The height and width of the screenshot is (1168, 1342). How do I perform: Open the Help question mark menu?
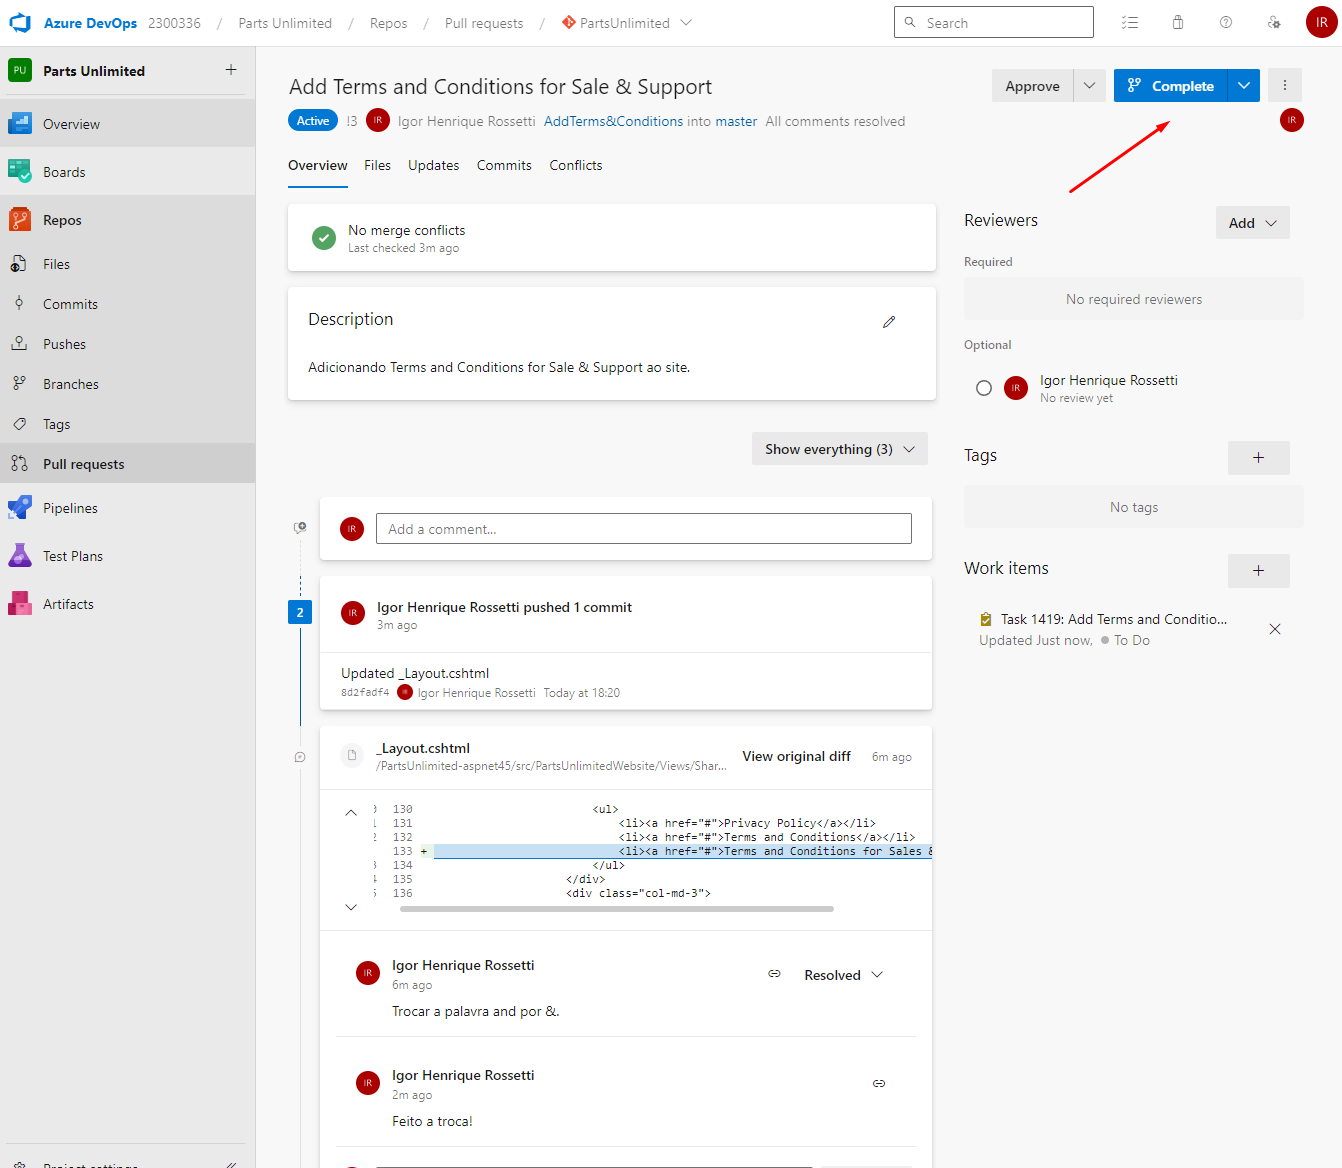(1225, 21)
